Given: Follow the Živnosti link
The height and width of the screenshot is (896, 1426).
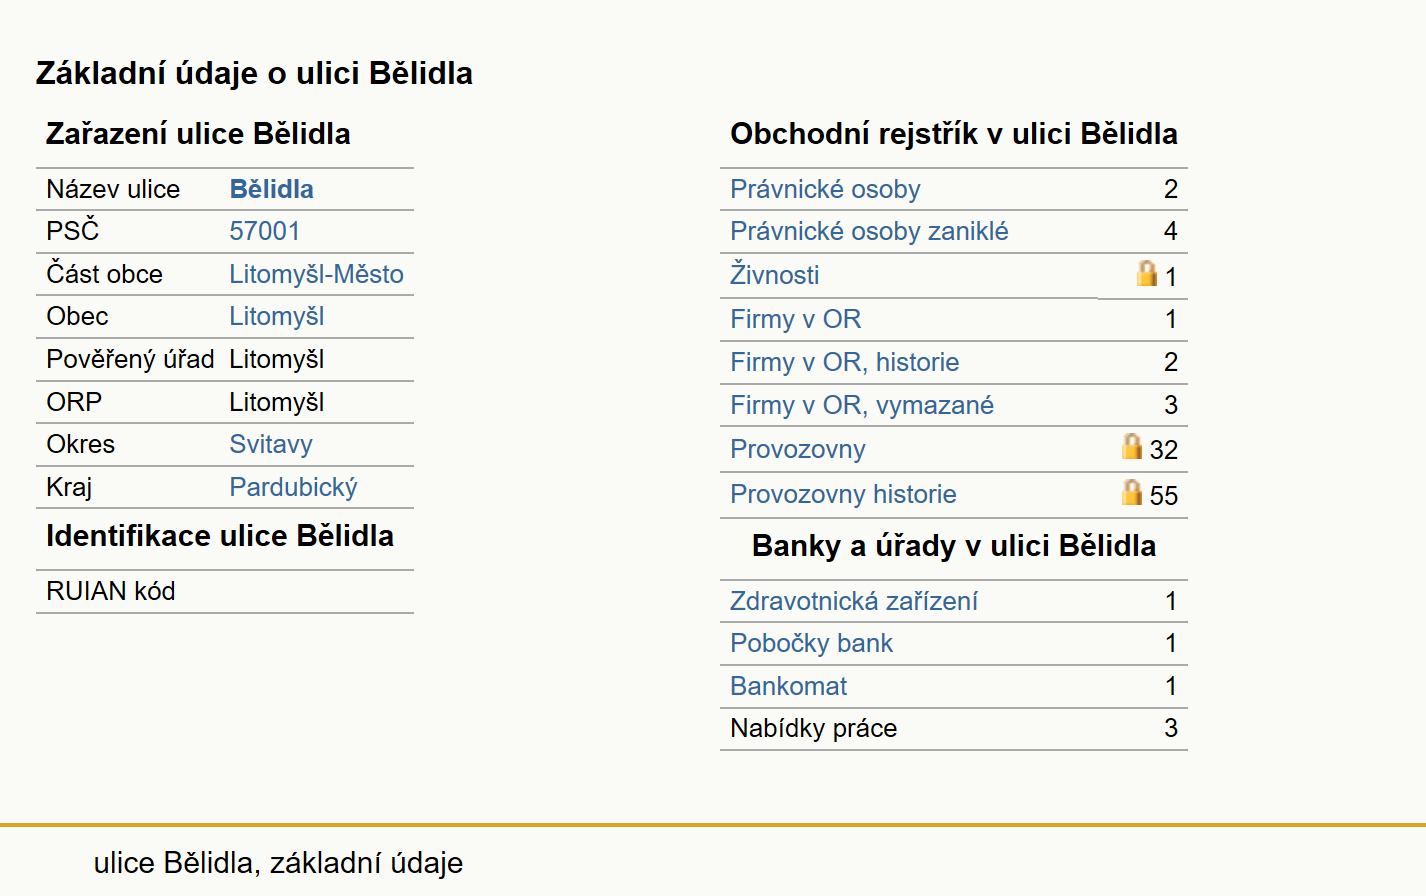Looking at the screenshot, I should 774,274.
